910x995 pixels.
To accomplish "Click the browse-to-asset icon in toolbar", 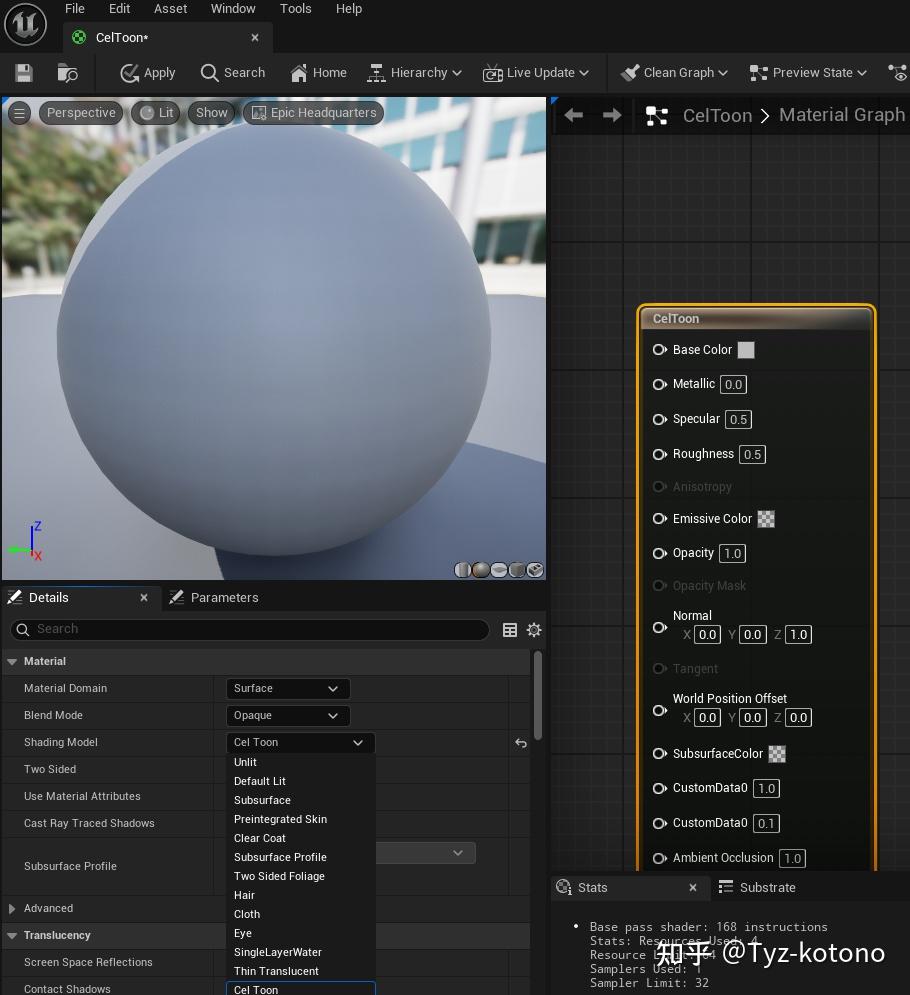I will point(66,72).
